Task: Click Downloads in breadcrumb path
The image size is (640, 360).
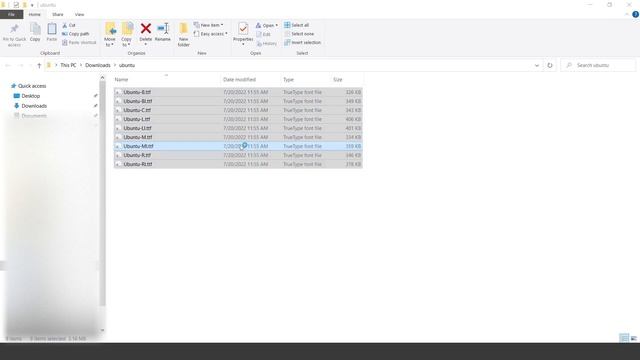Action: click(x=98, y=65)
